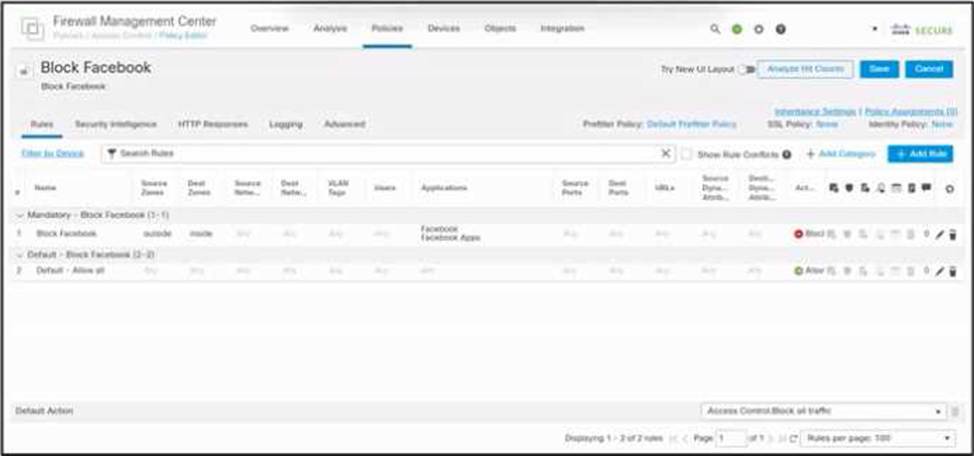Switch to the Rules tab
The width and height of the screenshot is (974, 456).
tap(42, 124)
